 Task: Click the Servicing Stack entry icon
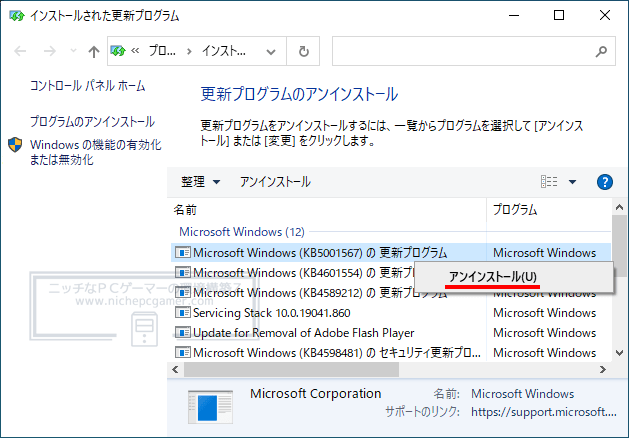[183, 313]
